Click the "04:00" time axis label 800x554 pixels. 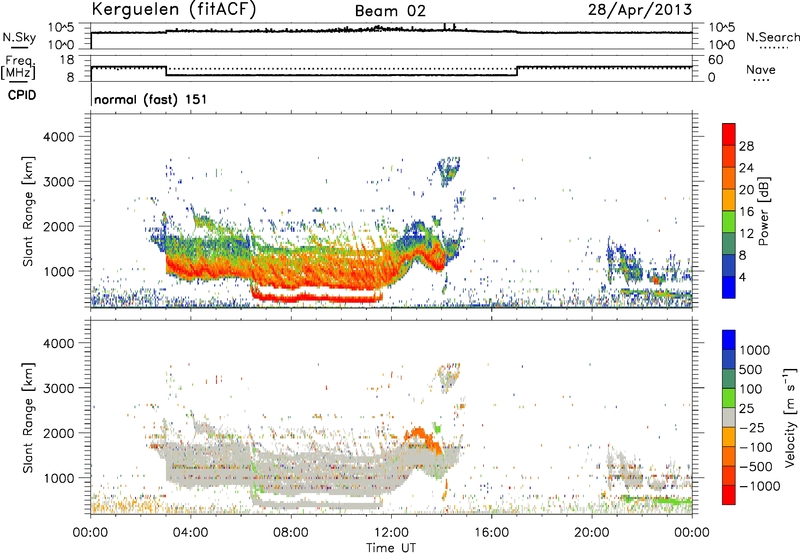(x=191, y=532)
